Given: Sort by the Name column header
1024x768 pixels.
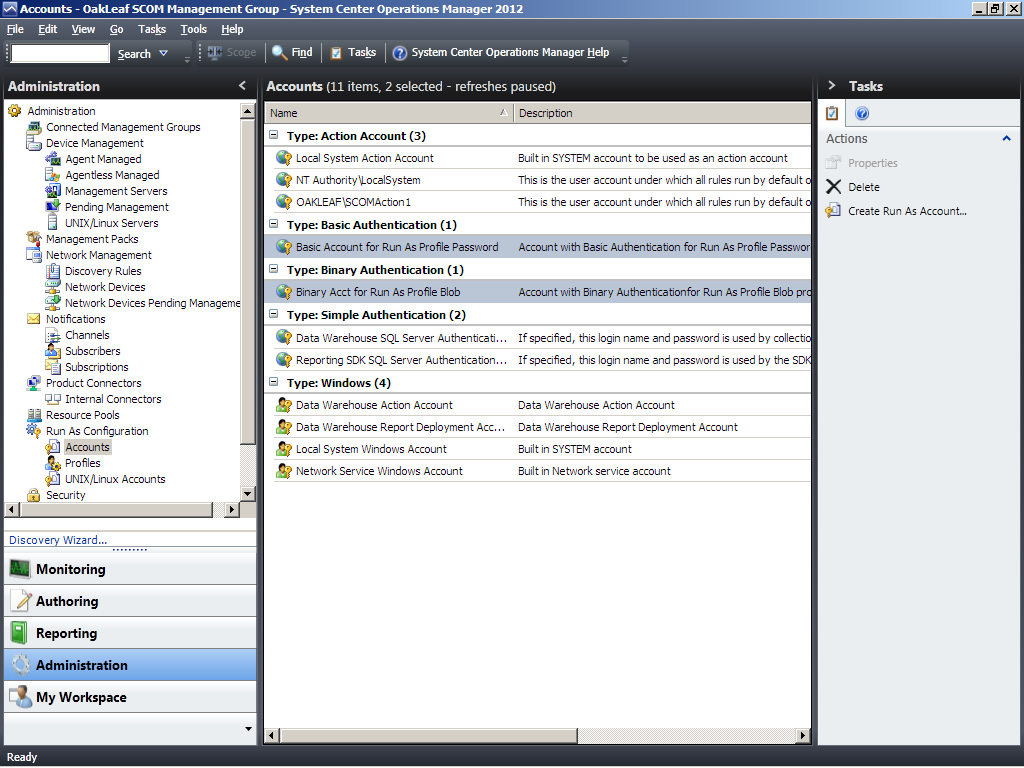Looking at the screenshot, I should pos(389,113).
